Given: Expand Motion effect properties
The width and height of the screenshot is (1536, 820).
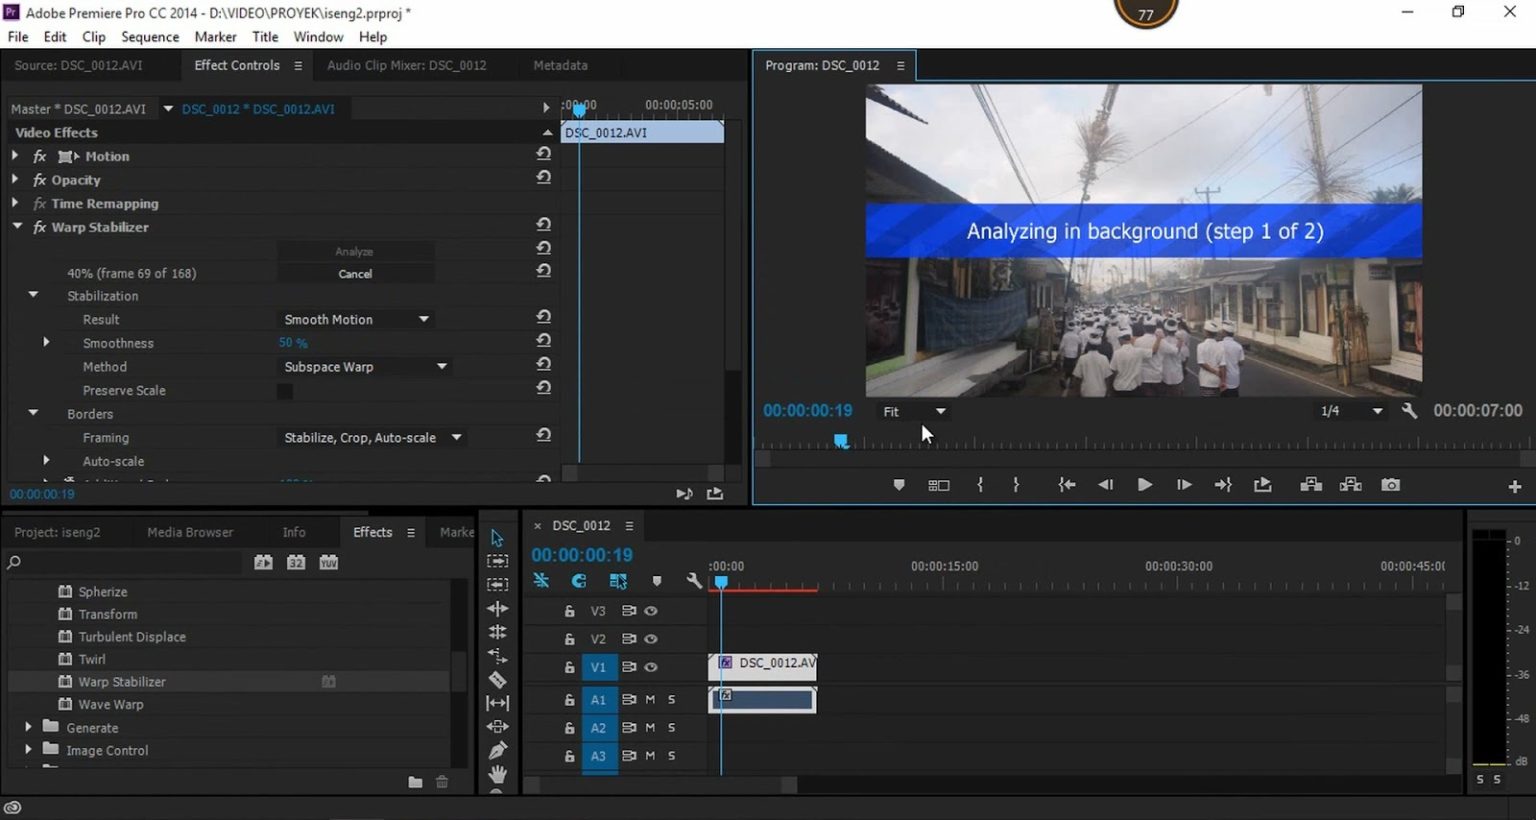Looking at the screenshot, I should [15, 155].
